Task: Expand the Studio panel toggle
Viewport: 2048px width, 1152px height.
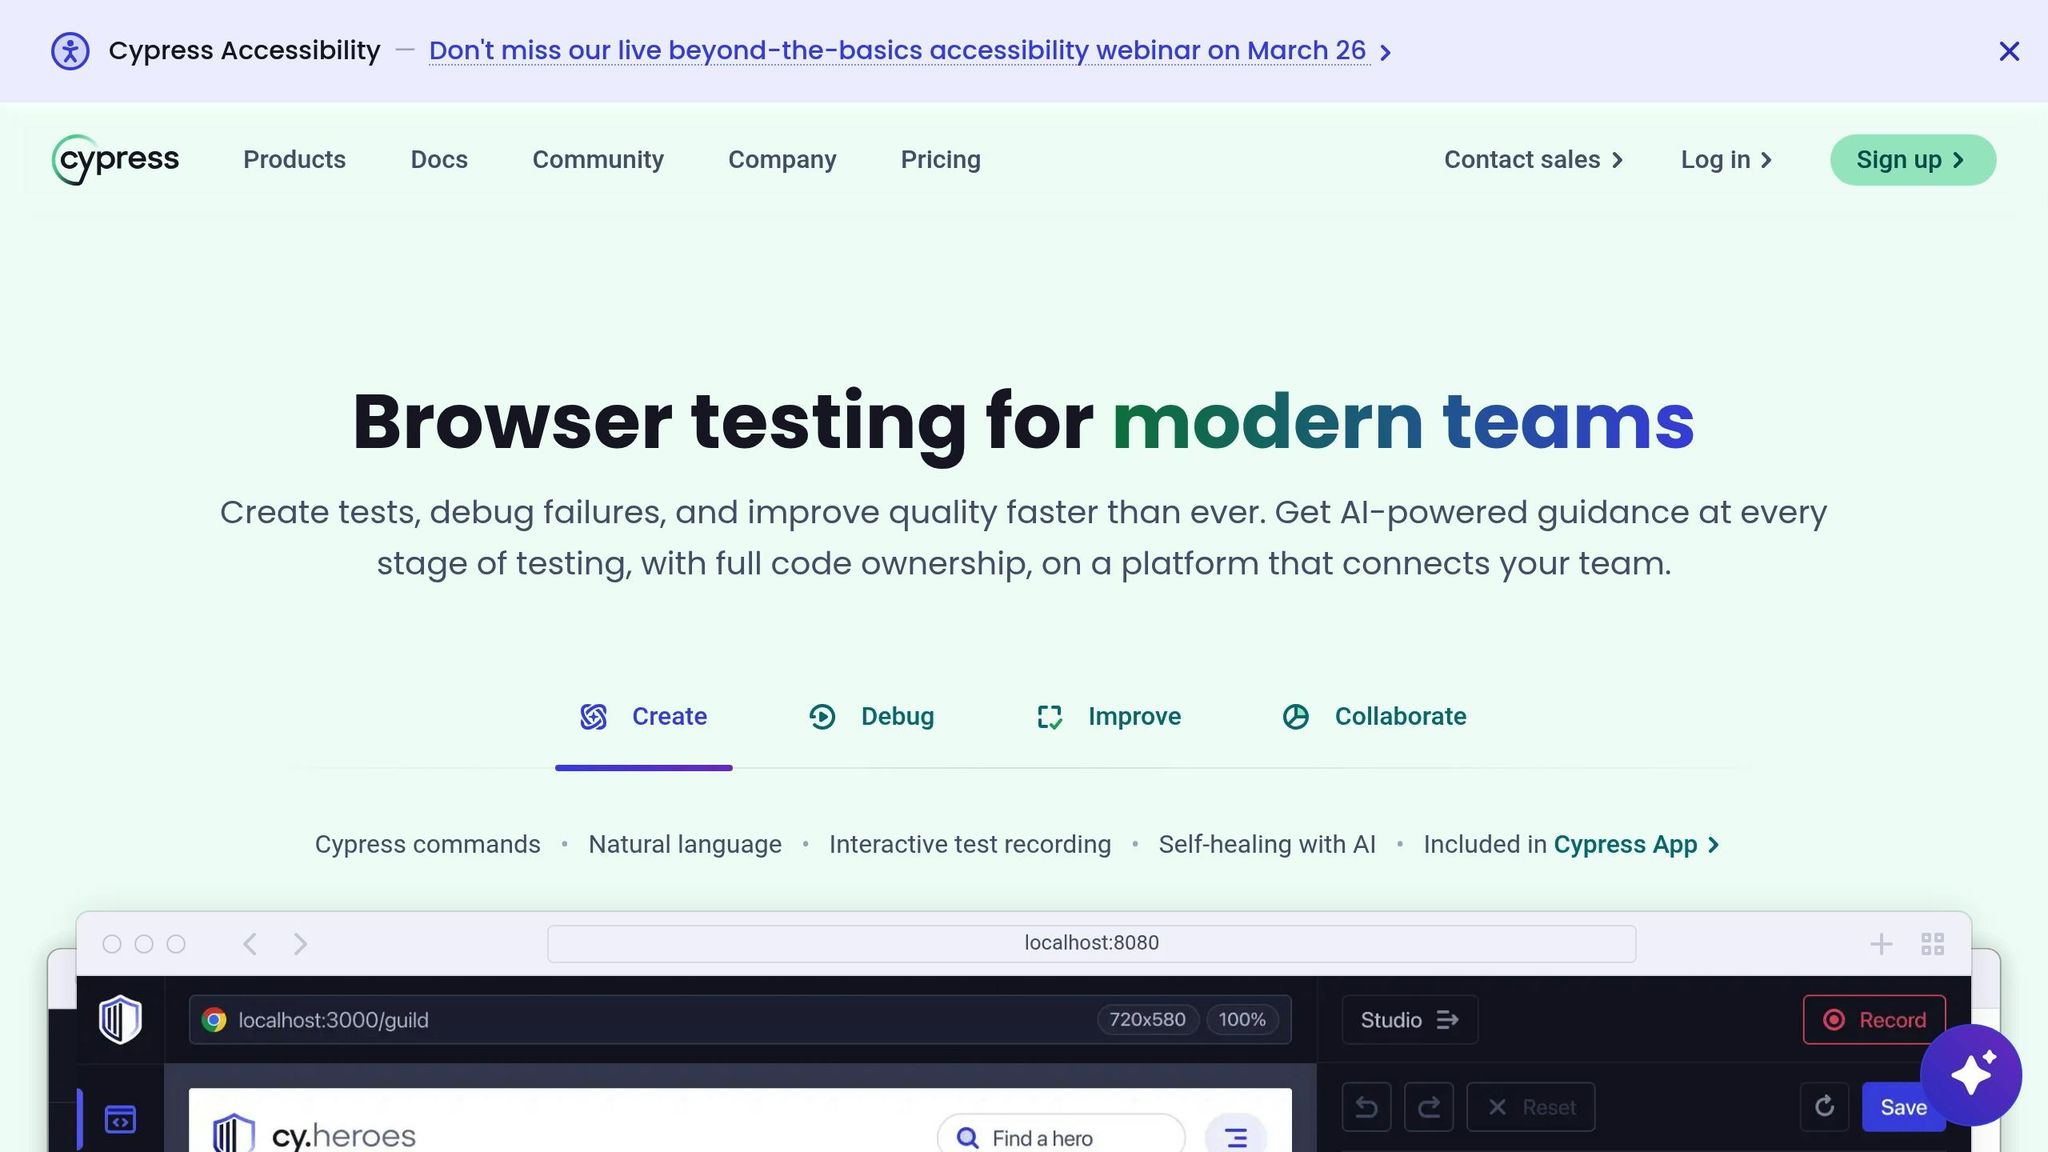Action: coord(1409,1020)
